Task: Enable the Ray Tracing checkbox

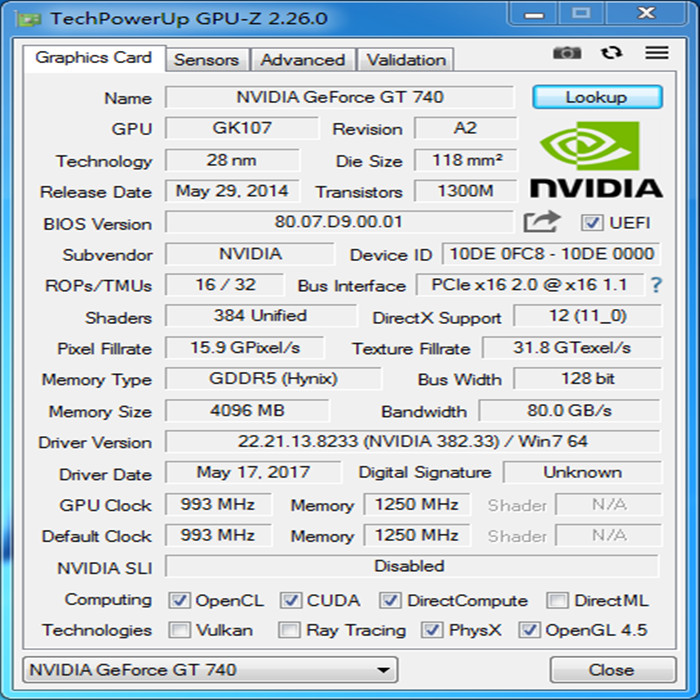Action: pyautogui.click(x=289, y=630)
